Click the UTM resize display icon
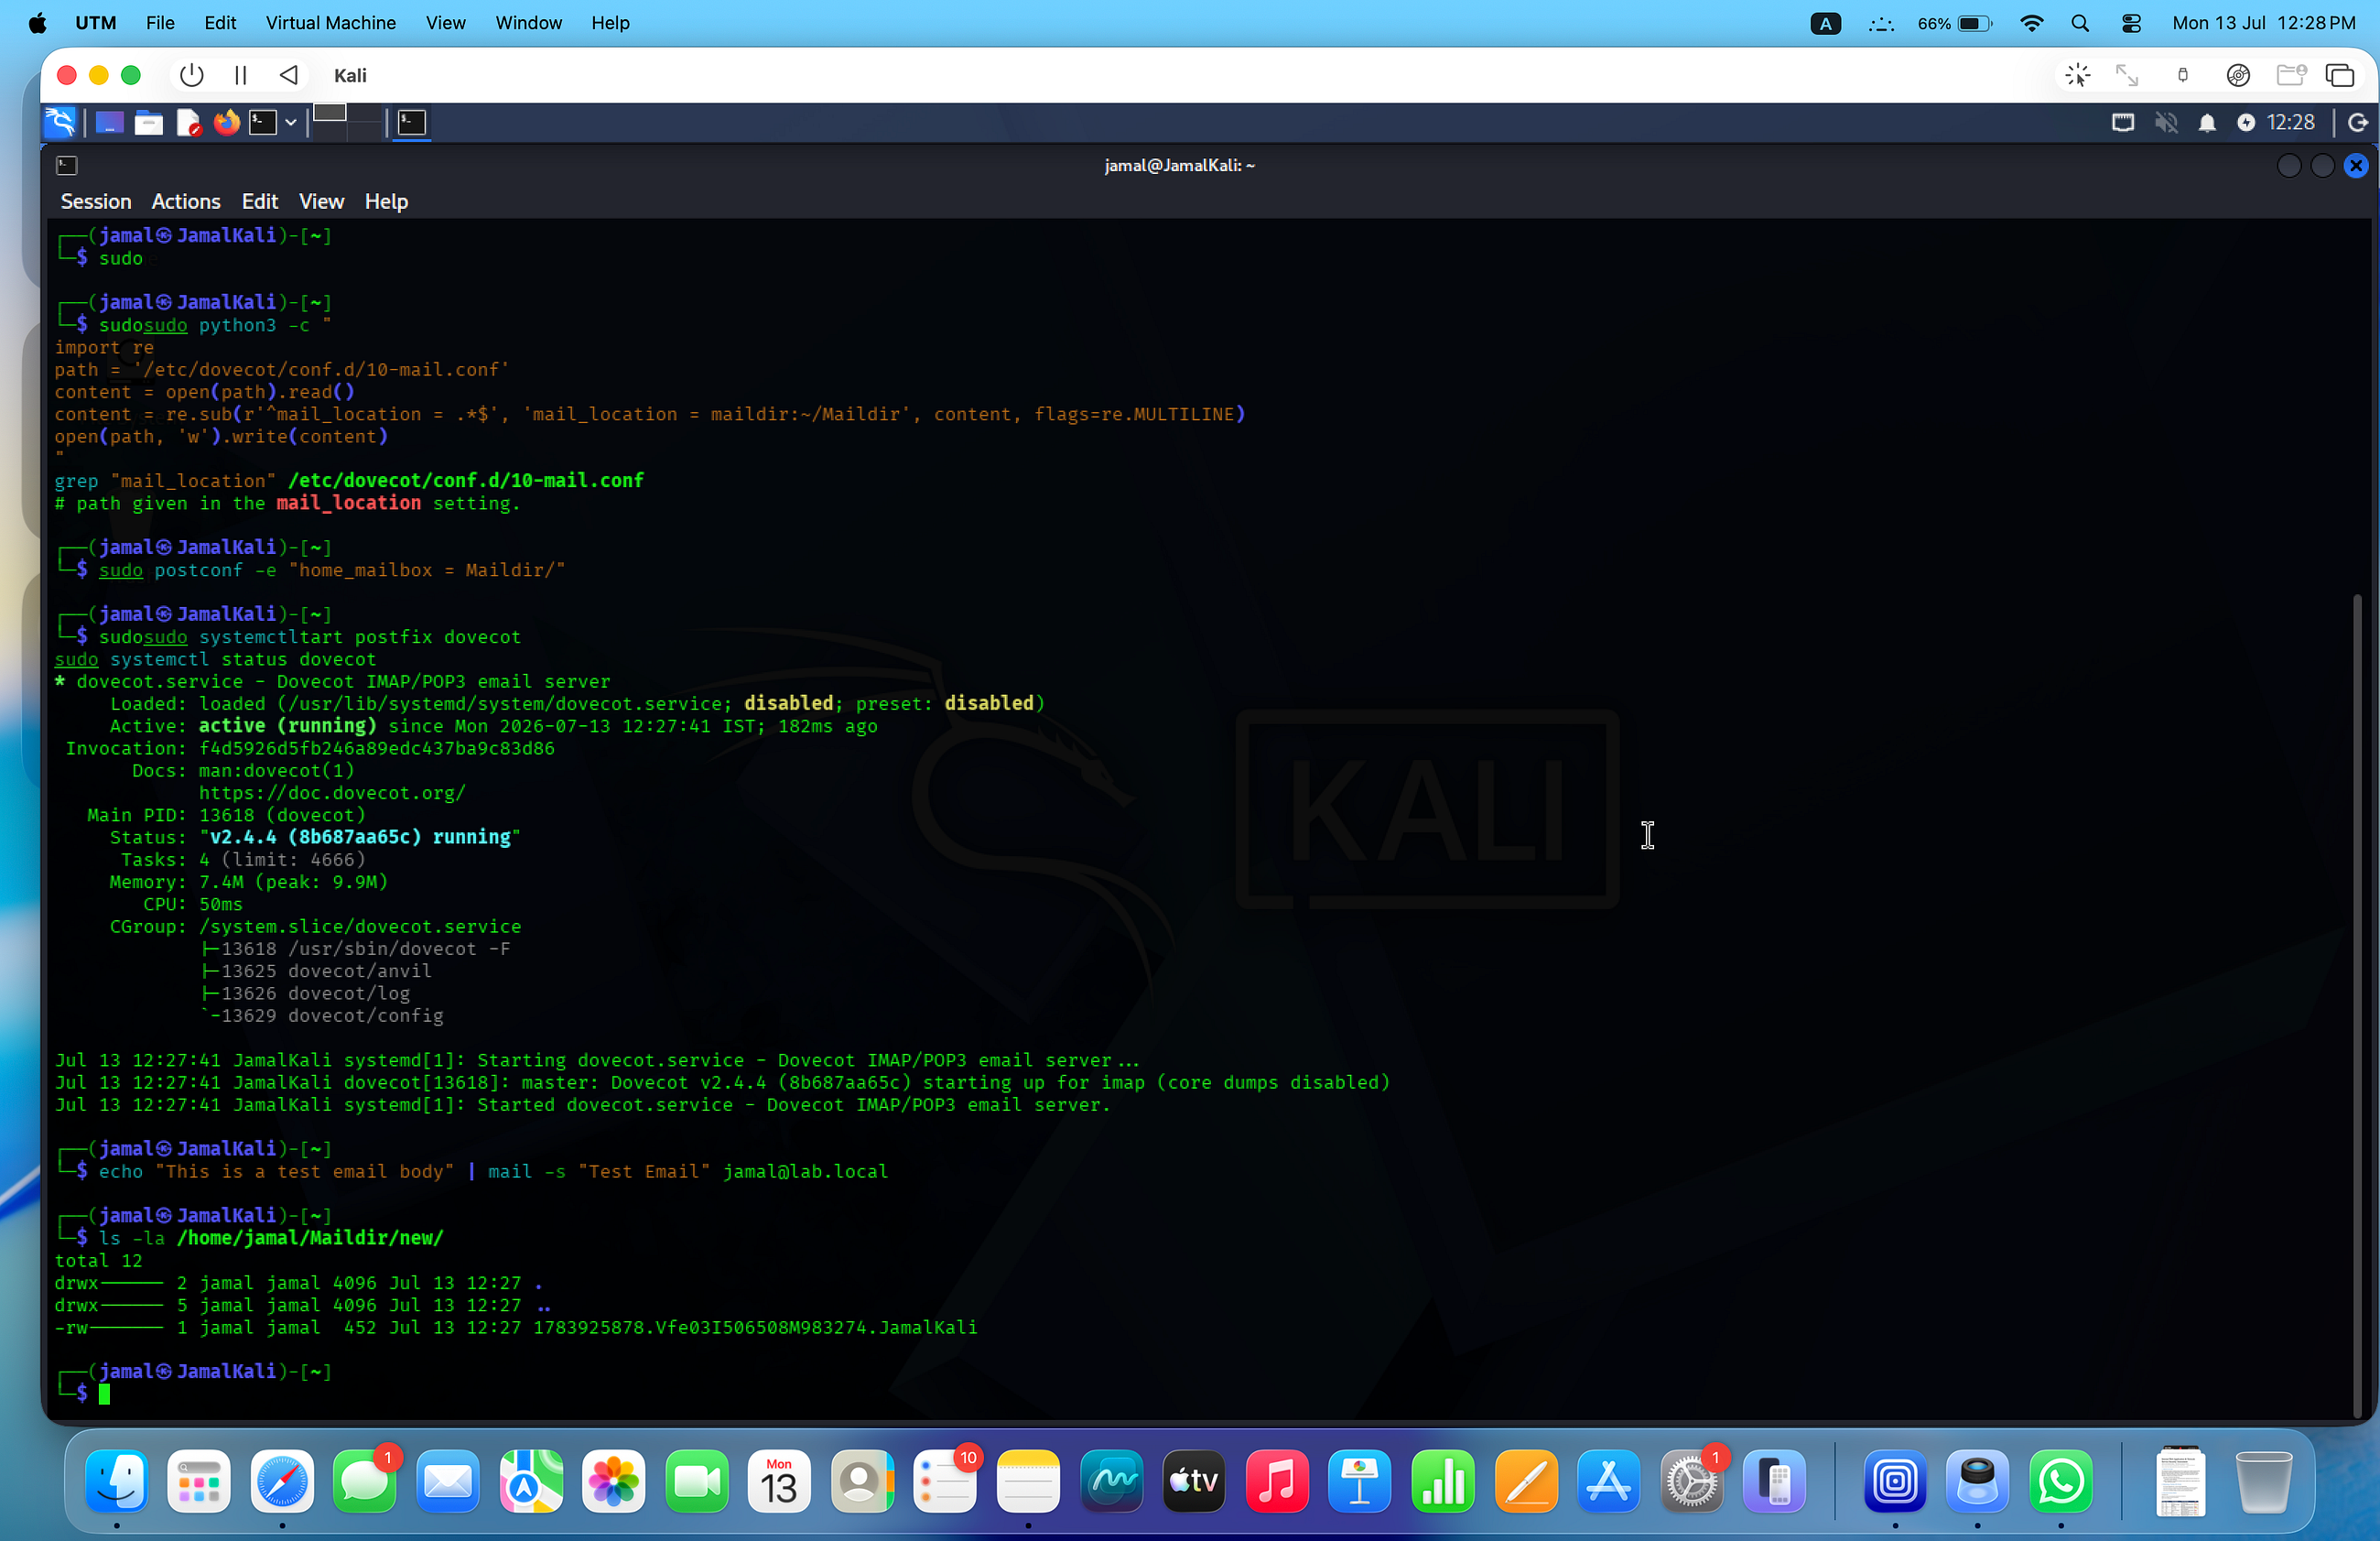The width and height of the screenshot is (2380, 1541). pos(2127,75)
